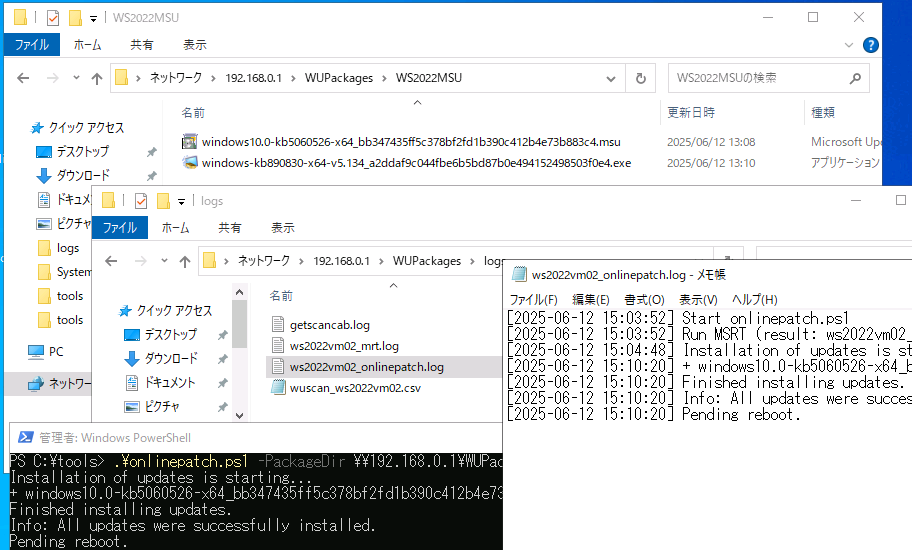This screenshot has height=550, width=912.
Task: Select wuscan_ws2022vm02.csv file
Action: click(x=347, y=388)
